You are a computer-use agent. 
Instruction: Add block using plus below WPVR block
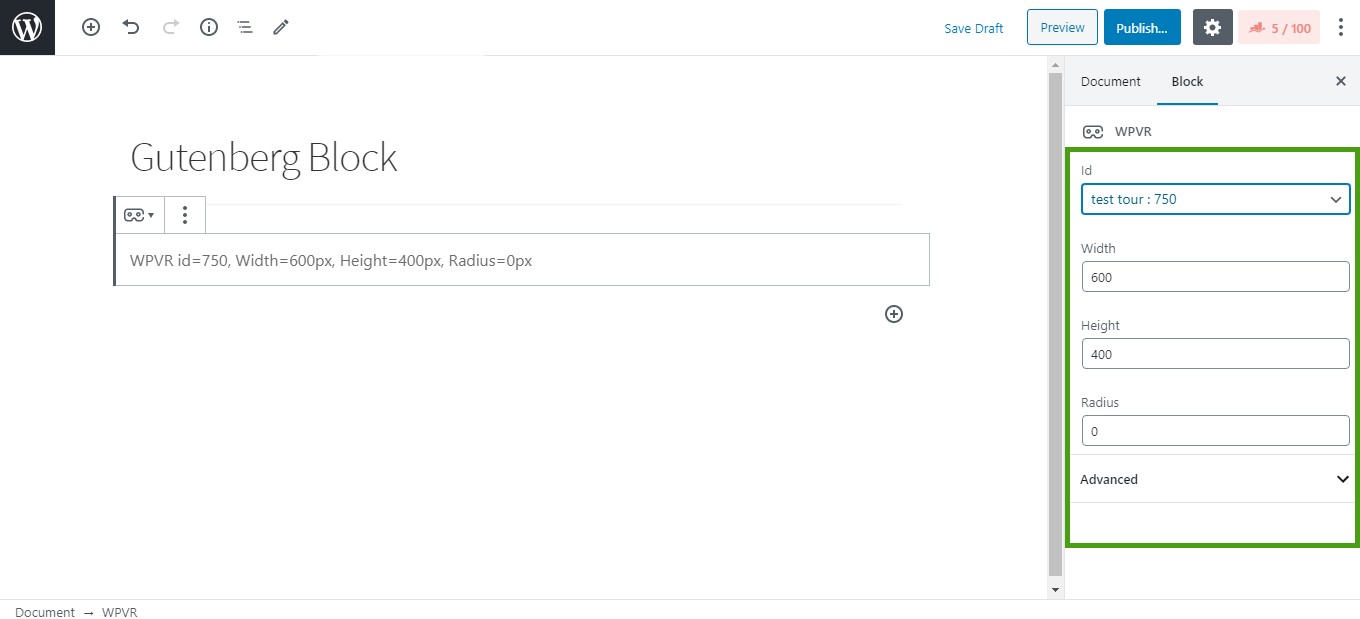pos(894,314)
